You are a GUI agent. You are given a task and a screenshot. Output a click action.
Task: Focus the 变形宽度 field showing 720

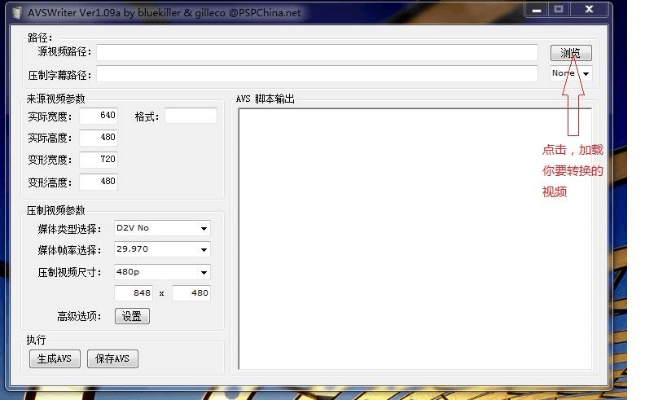coord(98,160)
